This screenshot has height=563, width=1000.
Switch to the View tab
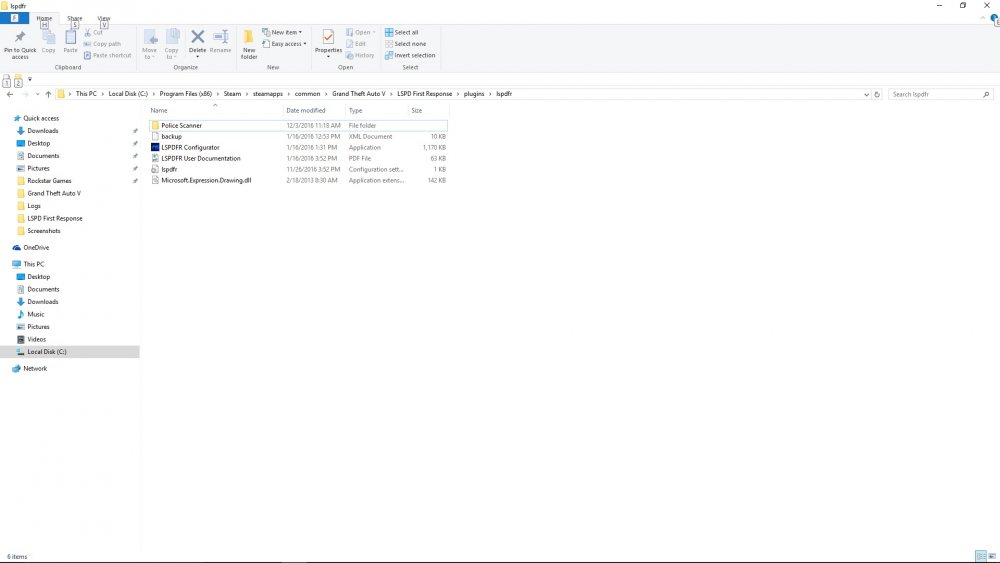click(104, 18)
